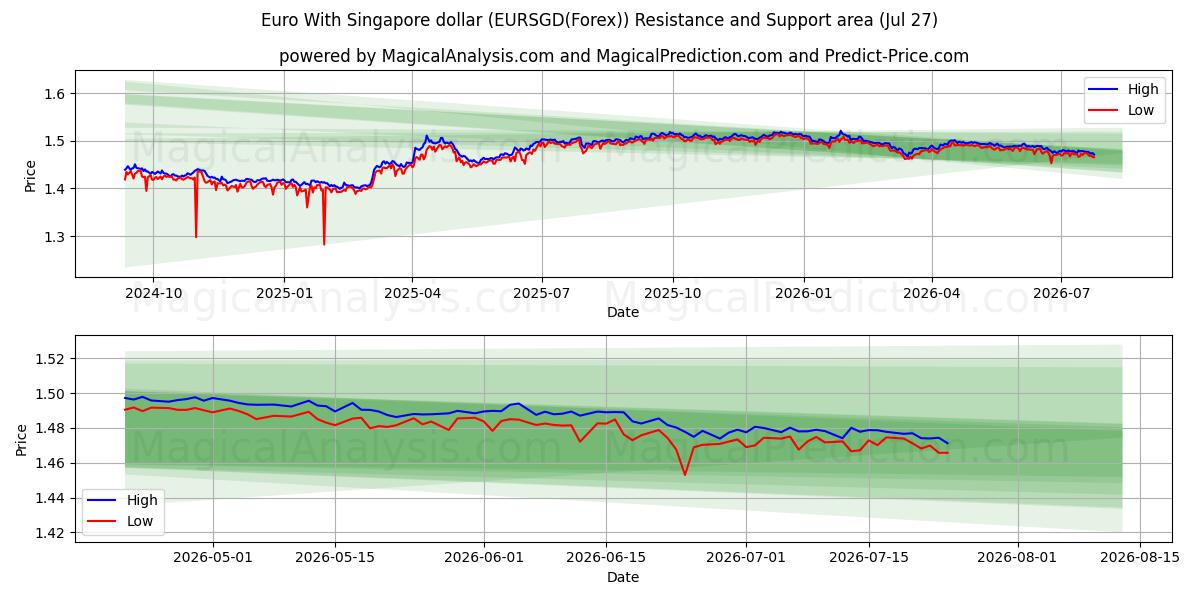Click 'Low' in the lower chart legend
The width and height of the screenshot is (1200, 600).
coord(140,521)
